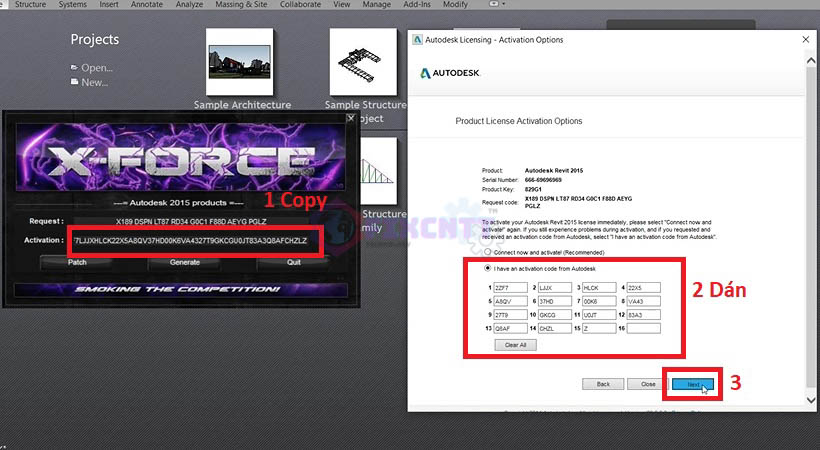Open the Sample Architecture project thumbnail
This screenshot has height=450, width=820.
[240, 62]
